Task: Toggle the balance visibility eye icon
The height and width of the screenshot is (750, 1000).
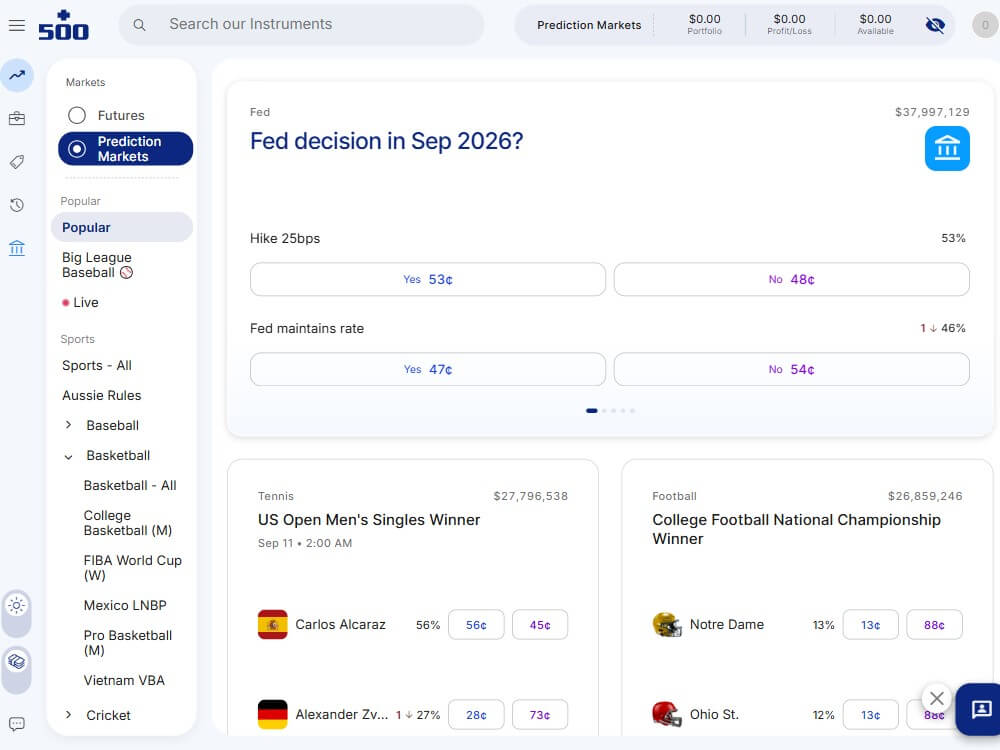Action: click(935, 25)
